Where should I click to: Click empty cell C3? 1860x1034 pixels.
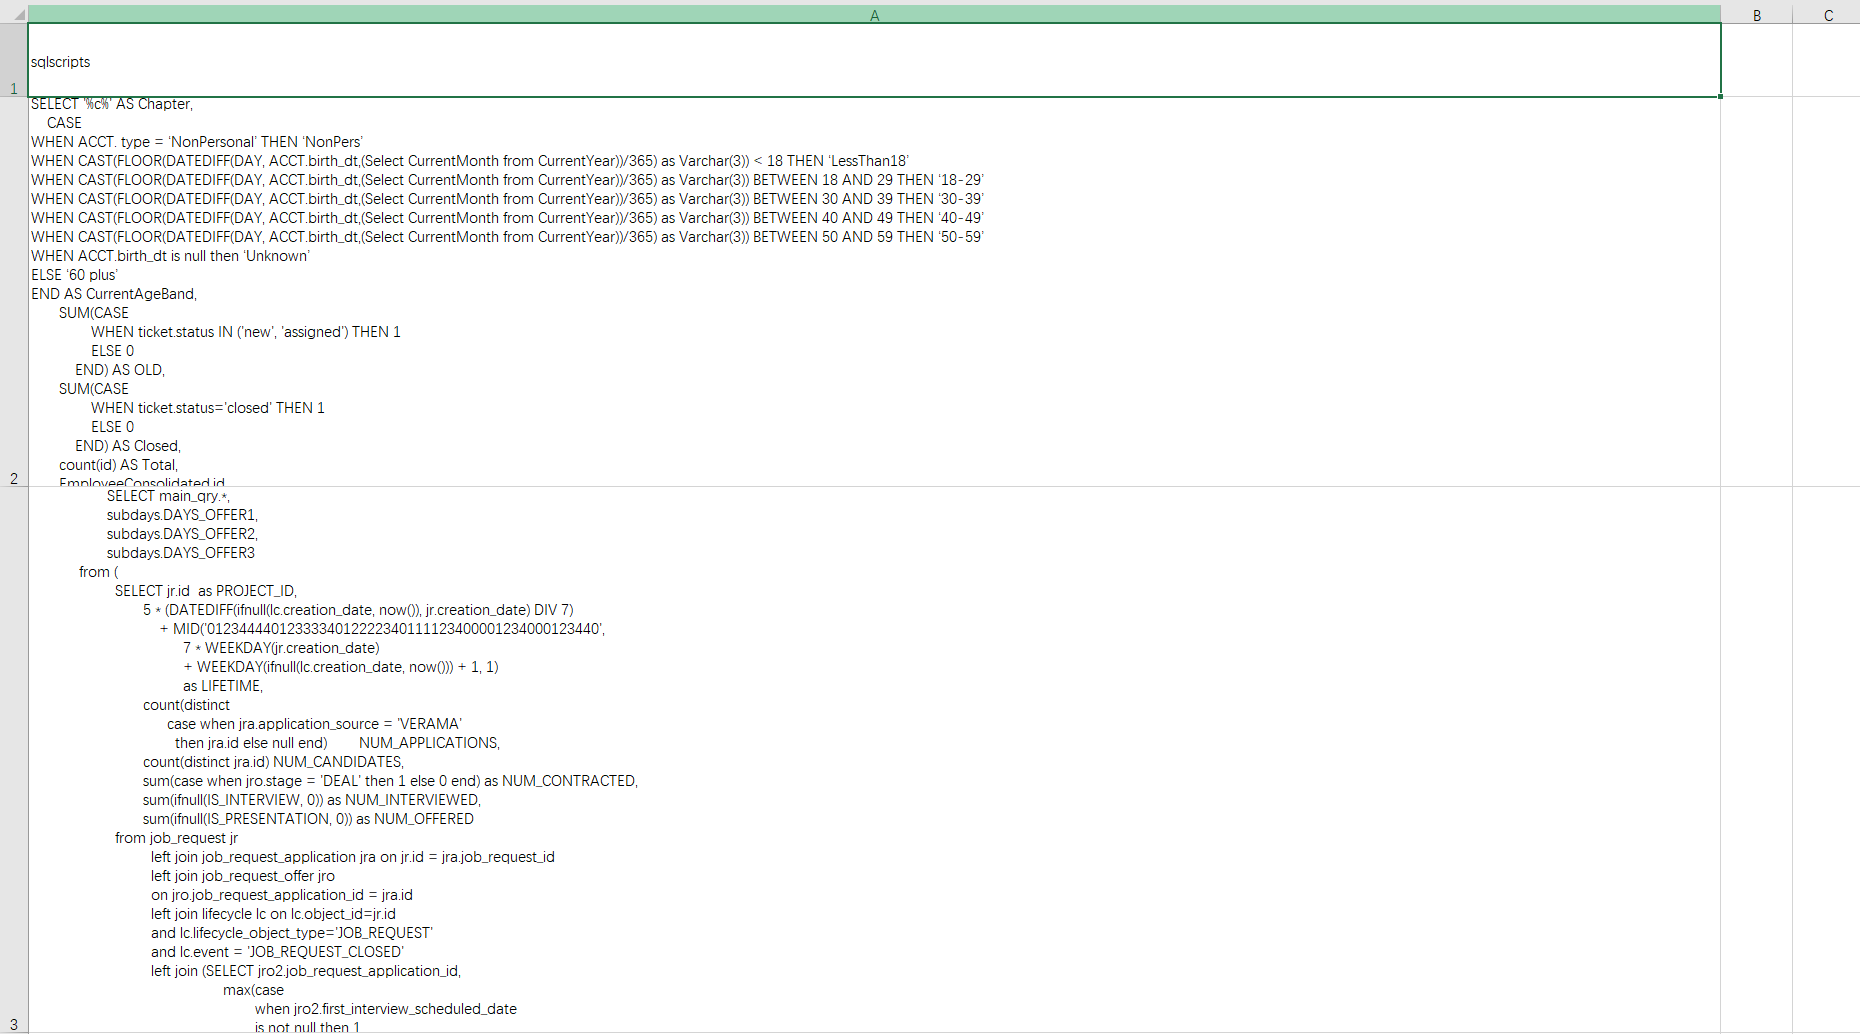coord(1827,760)
